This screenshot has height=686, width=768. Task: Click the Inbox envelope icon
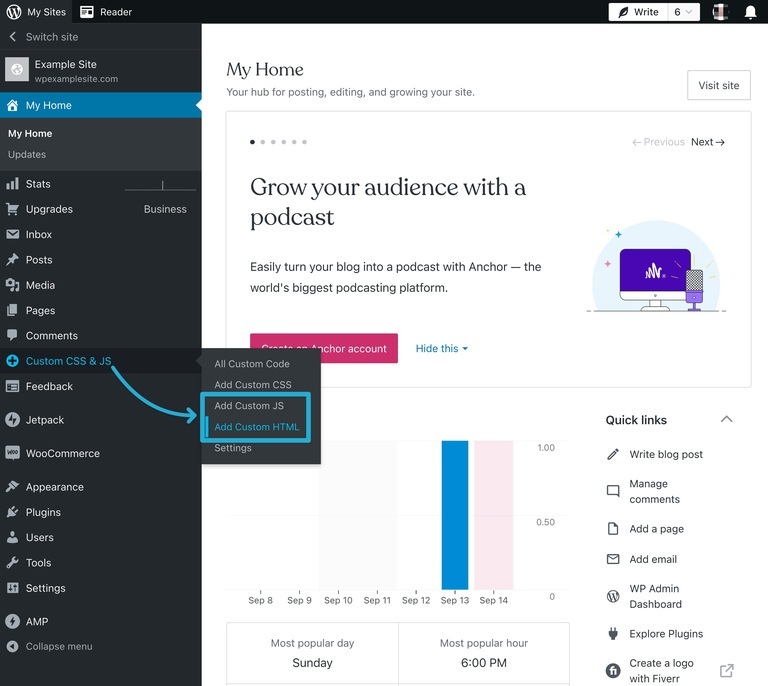(12, 234)
